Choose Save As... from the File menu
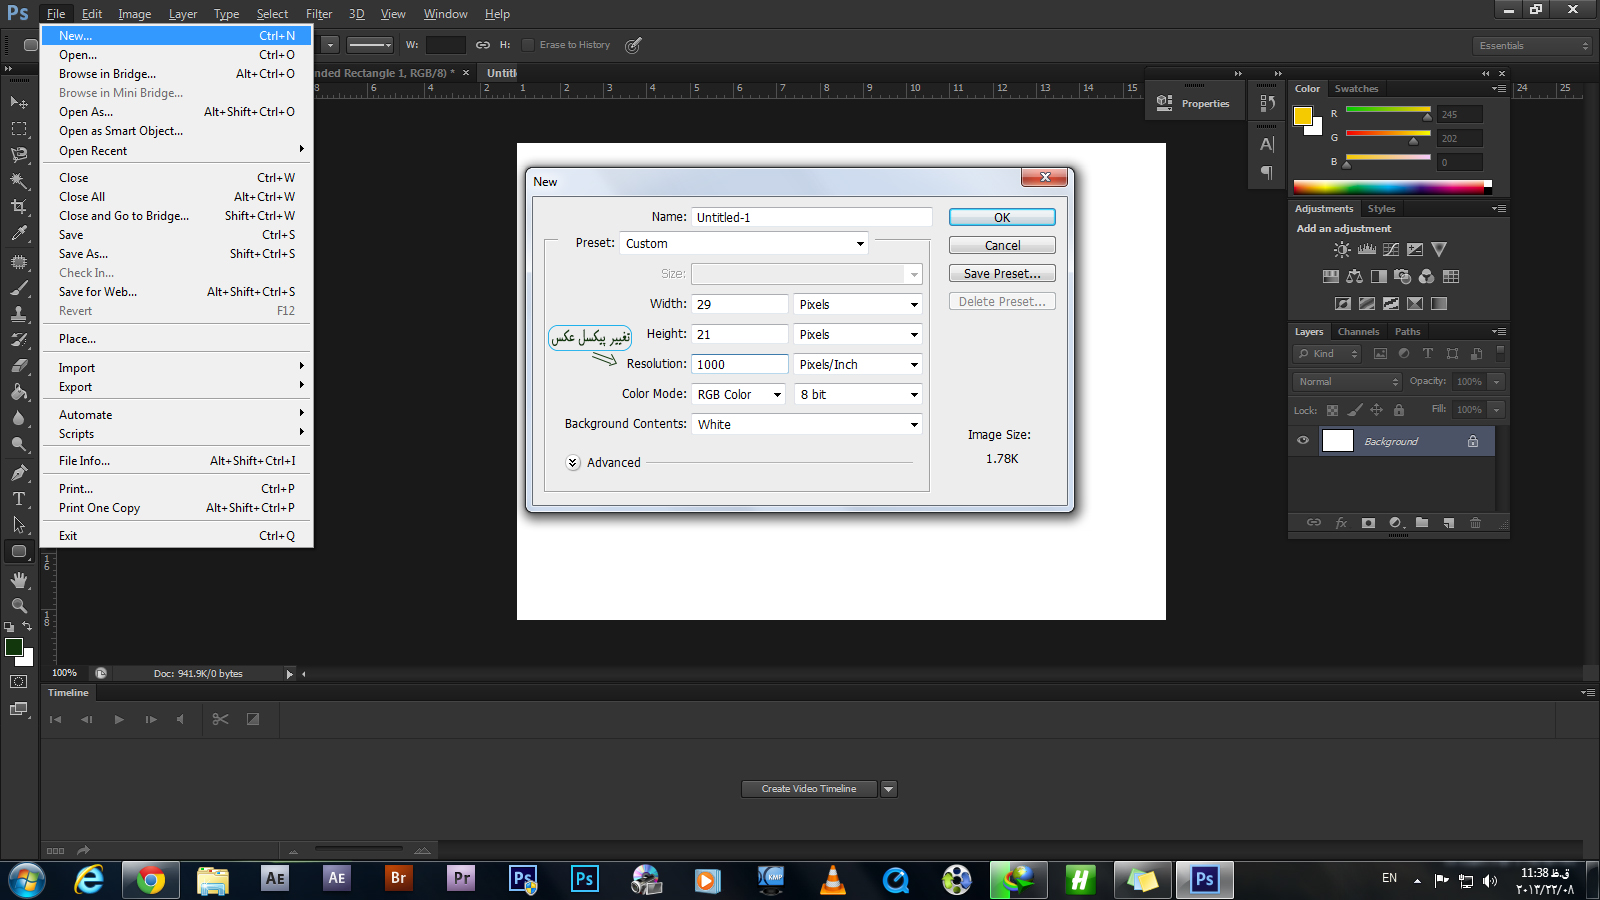Screen dimensions: 1600x900 (177, 254)
